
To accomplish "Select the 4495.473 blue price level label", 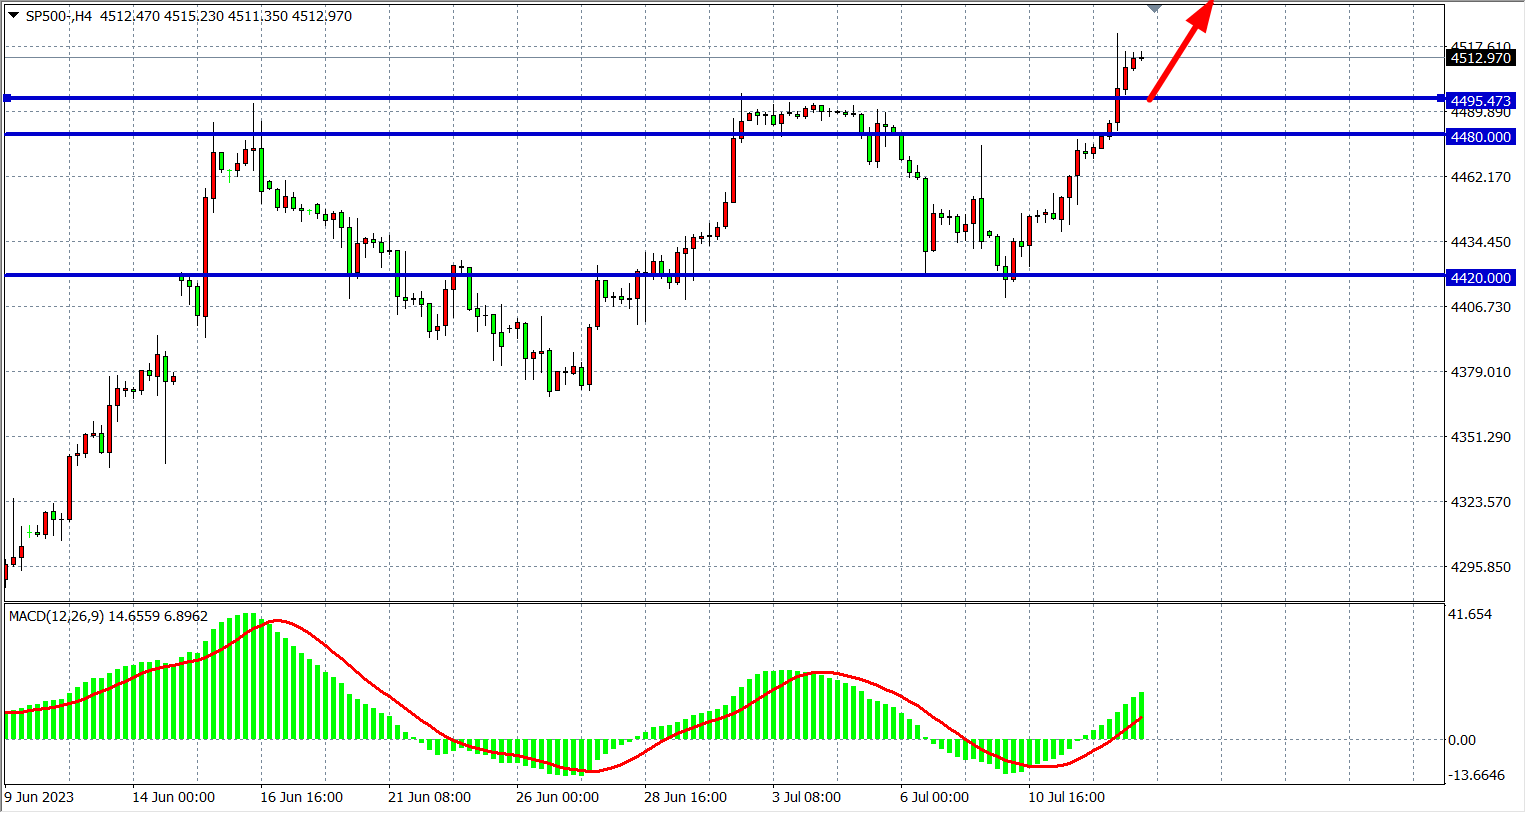I will (x=1480, y=101).
